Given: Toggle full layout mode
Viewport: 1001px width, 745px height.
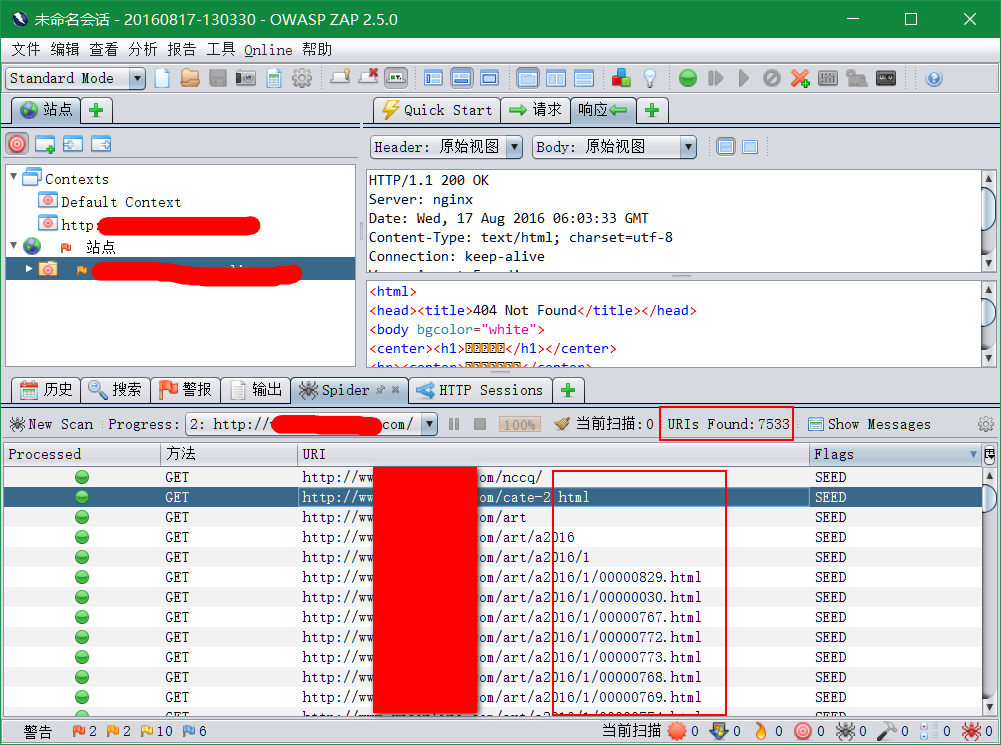Looking at the screenshot, I should point(490,78).
